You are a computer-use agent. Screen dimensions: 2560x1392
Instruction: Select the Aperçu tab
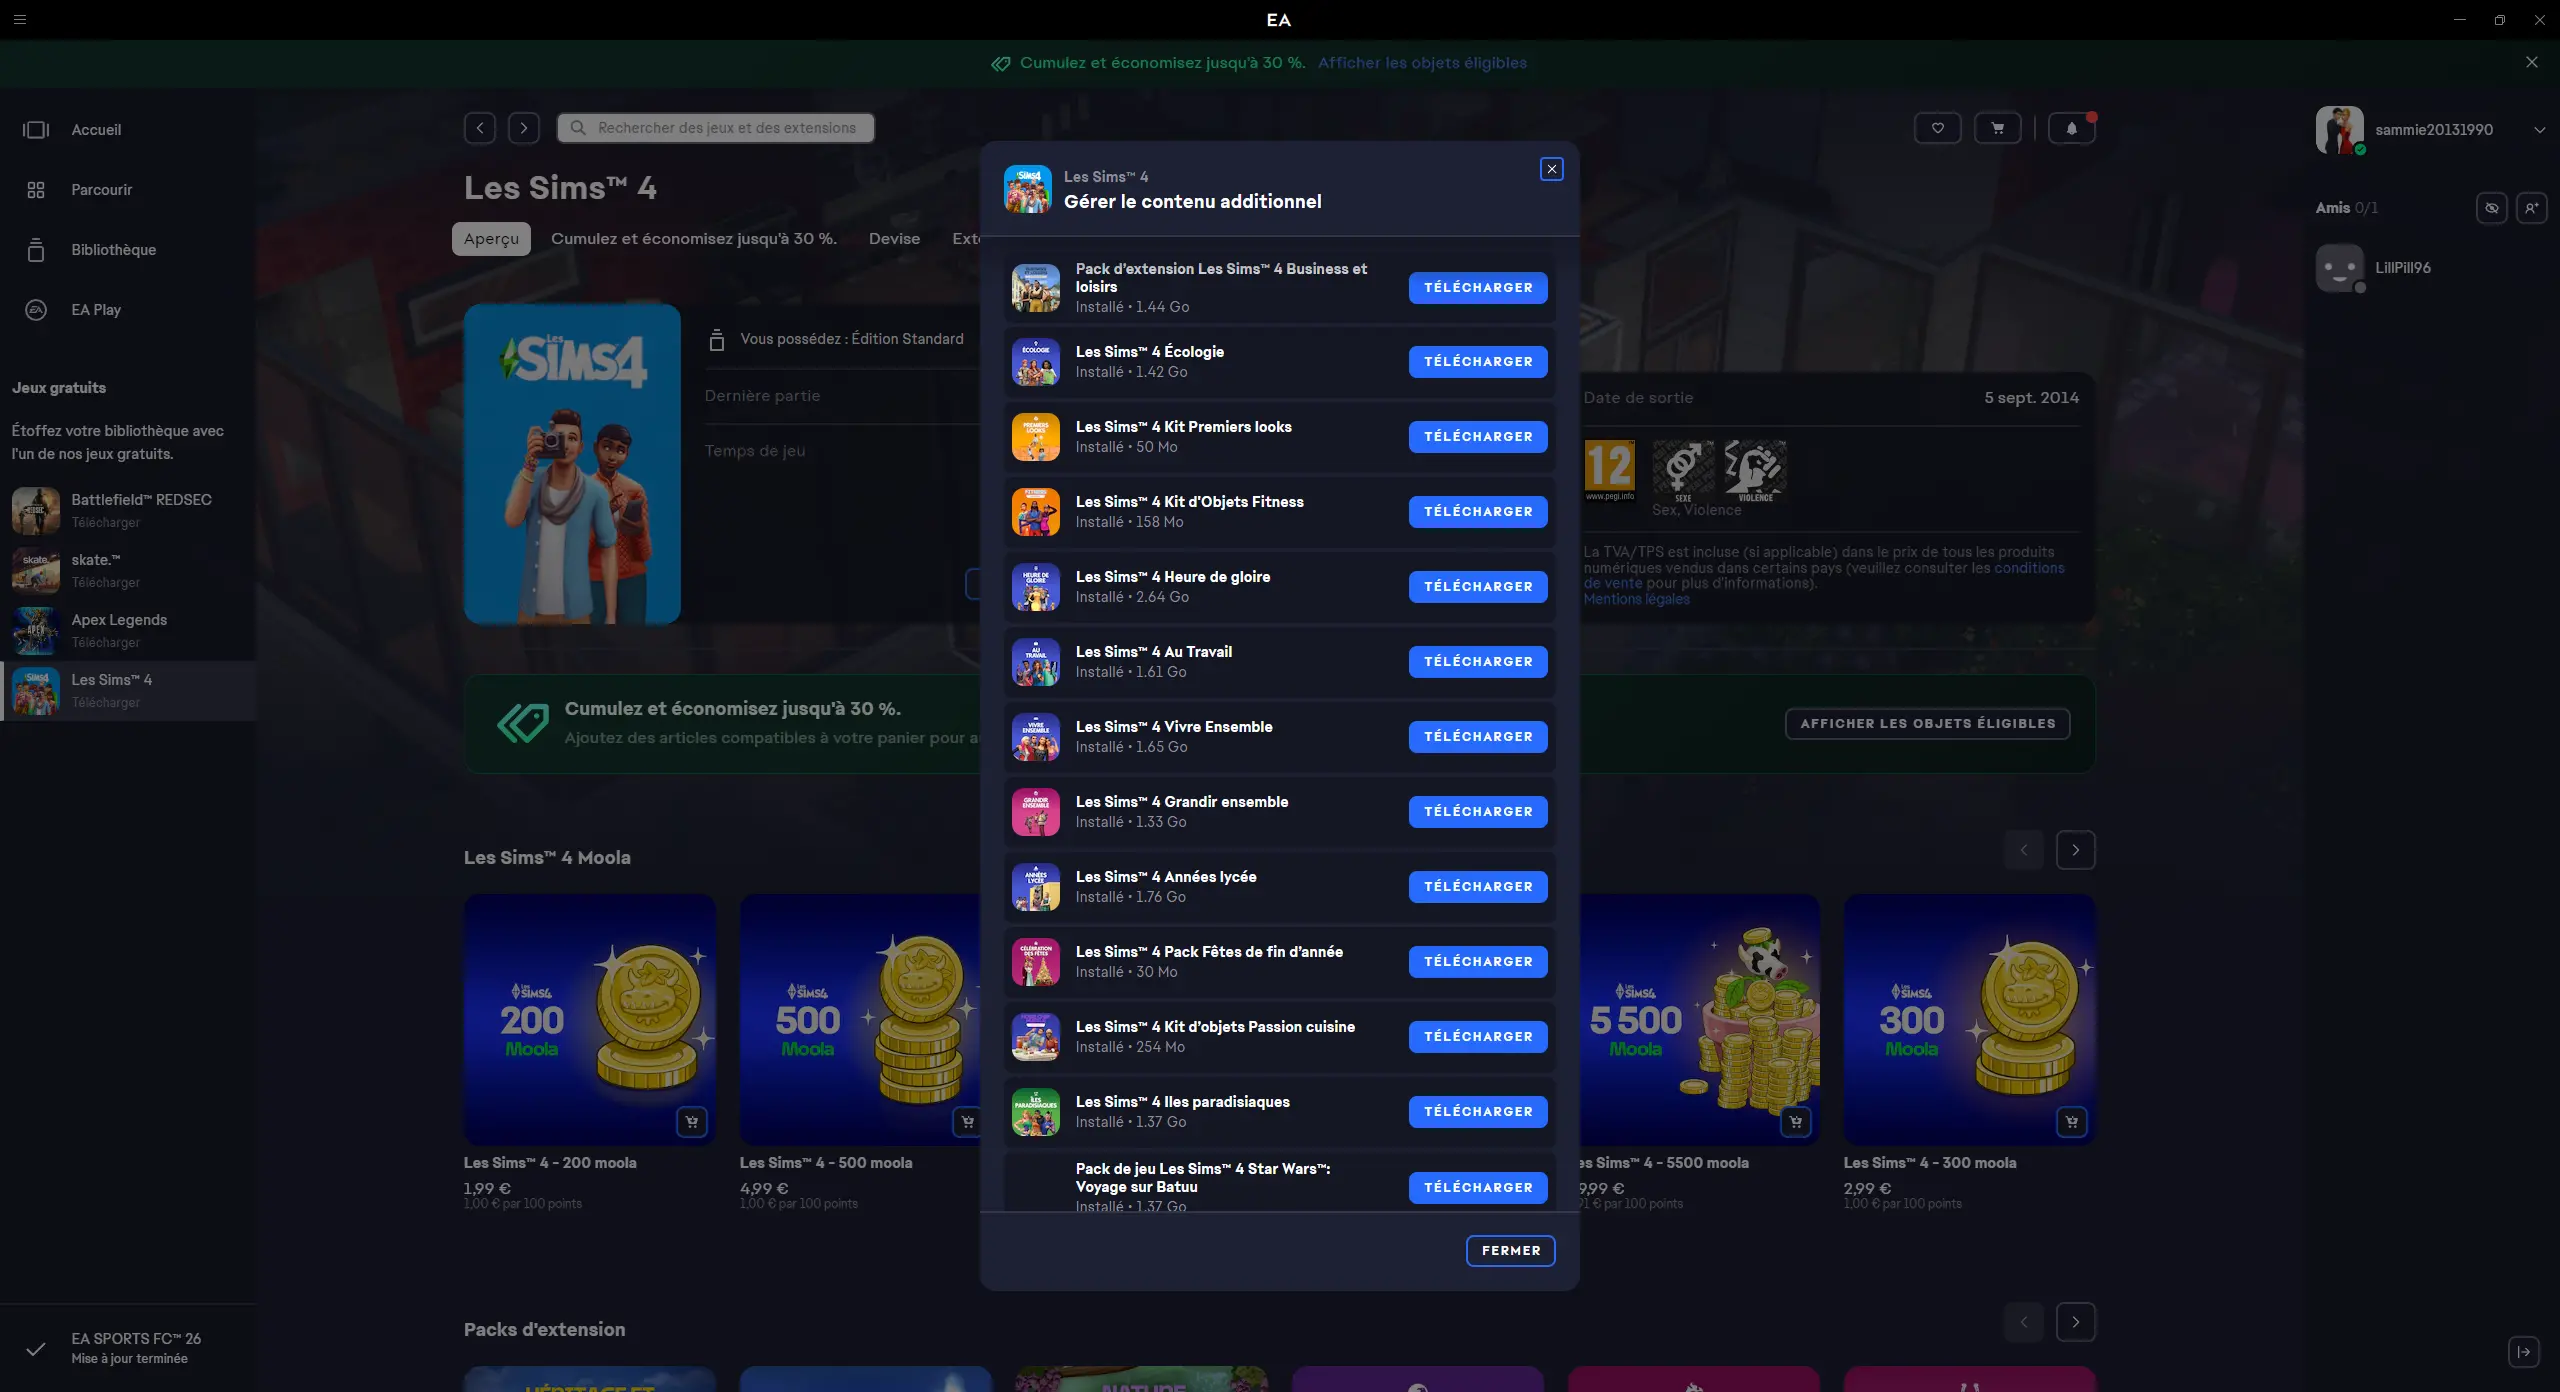coord(491,239)
